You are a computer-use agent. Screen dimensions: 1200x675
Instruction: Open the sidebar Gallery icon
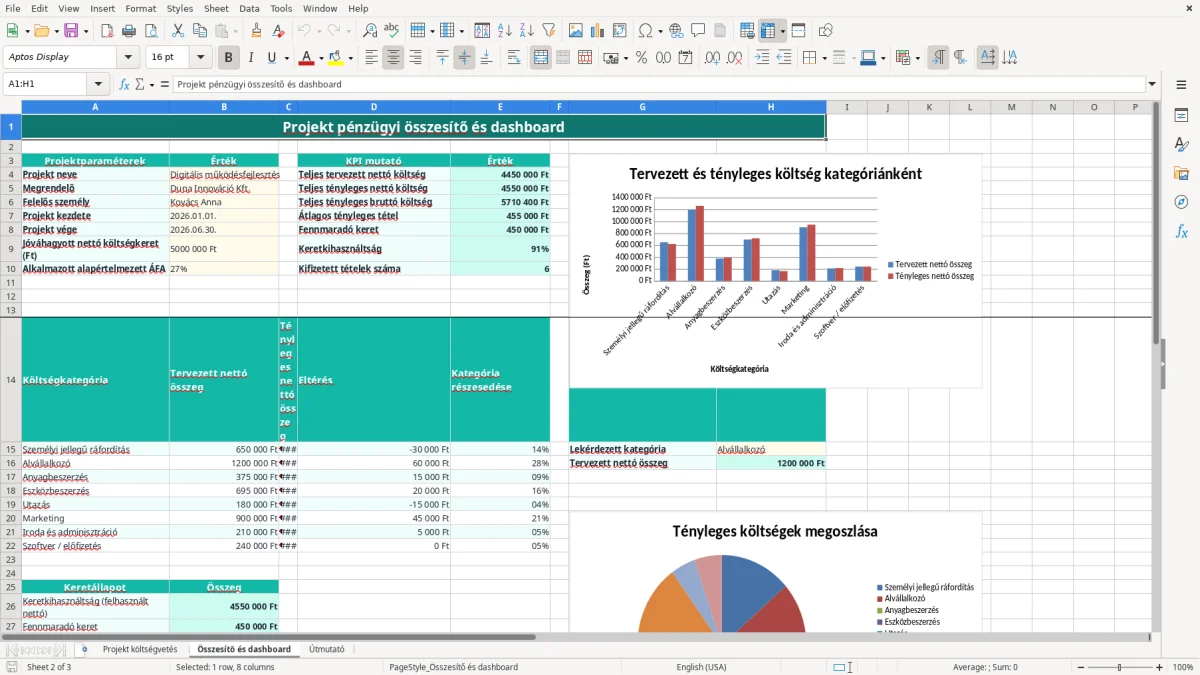(x=1181, y=173)
